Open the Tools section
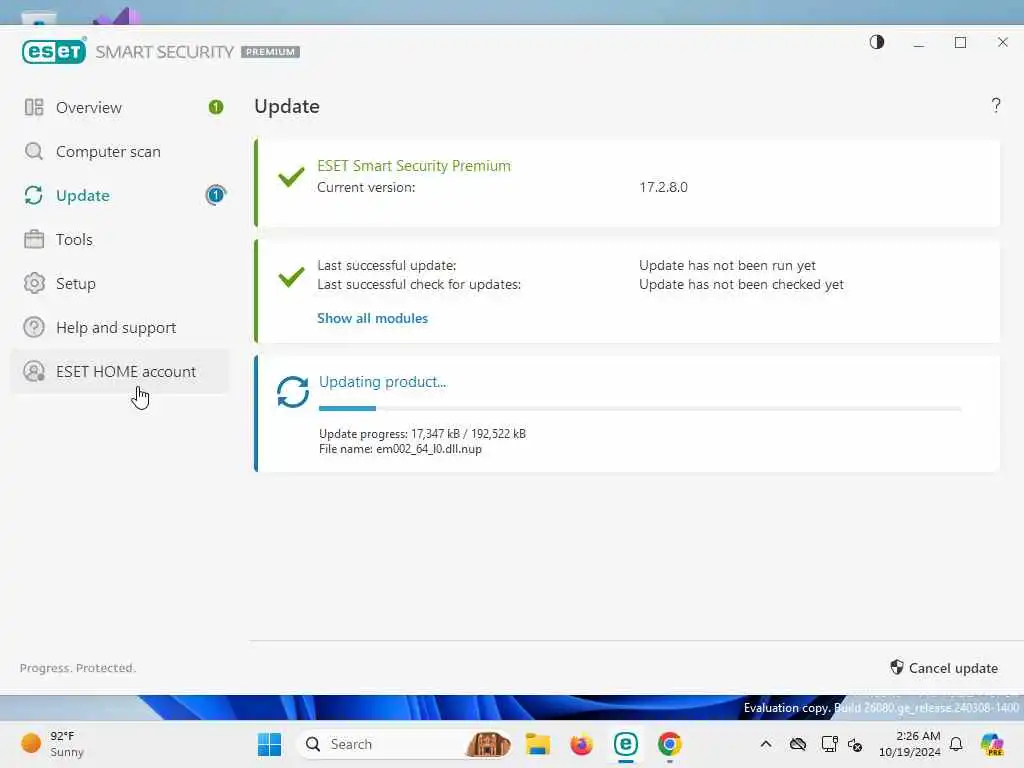Image resolution: width=1024 pixels, height=768 pixels. pyautogui.click(x=121, y=240)
